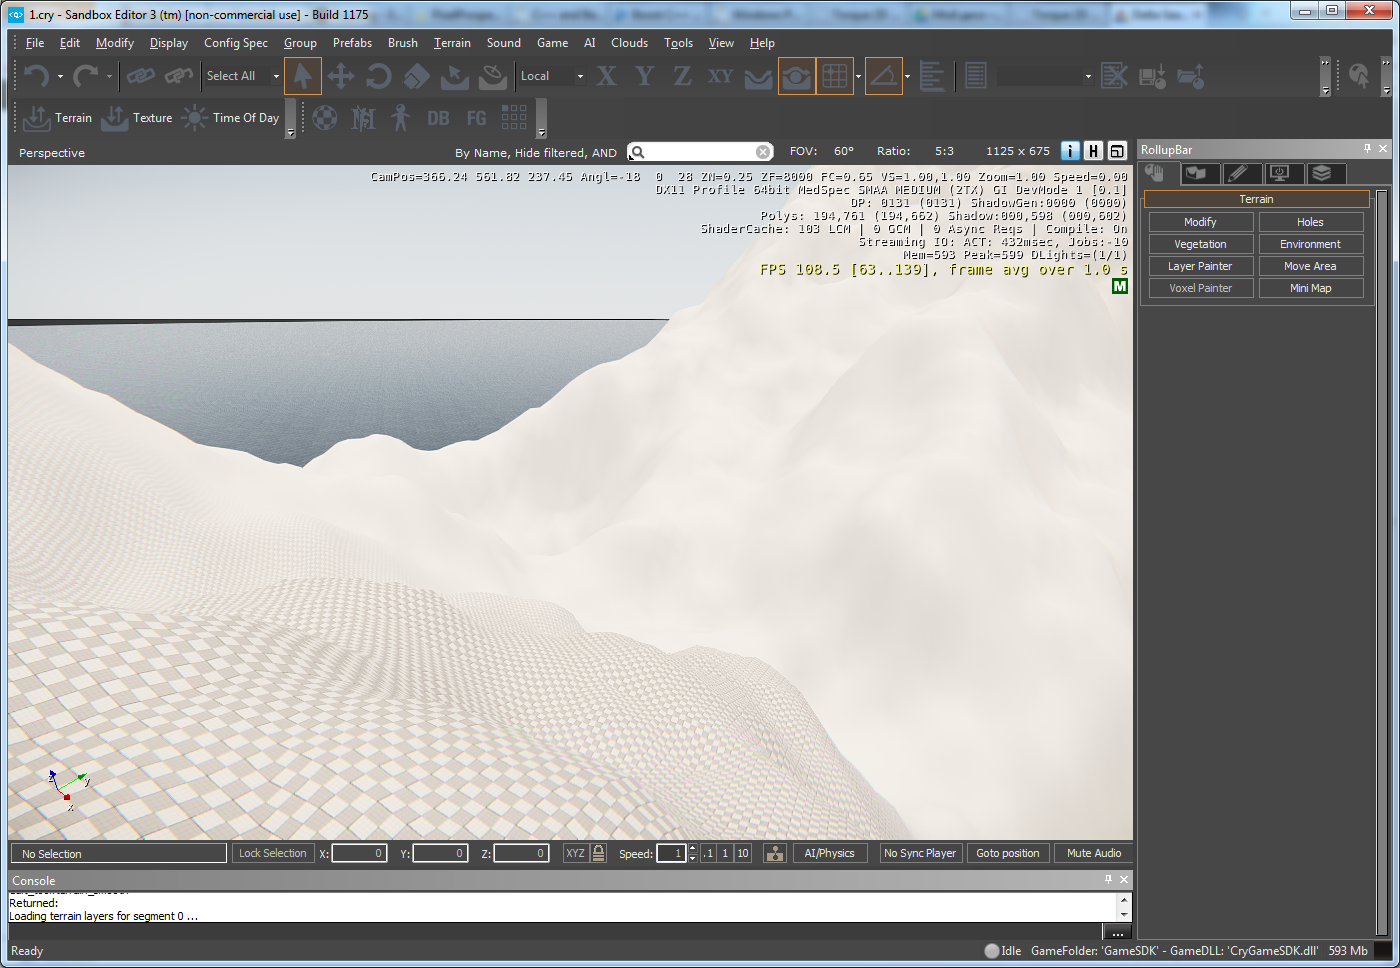The width and height of the screenshot is (1400, 968).
Task: Toggle the snap to grid button
Action: point(834,76)
